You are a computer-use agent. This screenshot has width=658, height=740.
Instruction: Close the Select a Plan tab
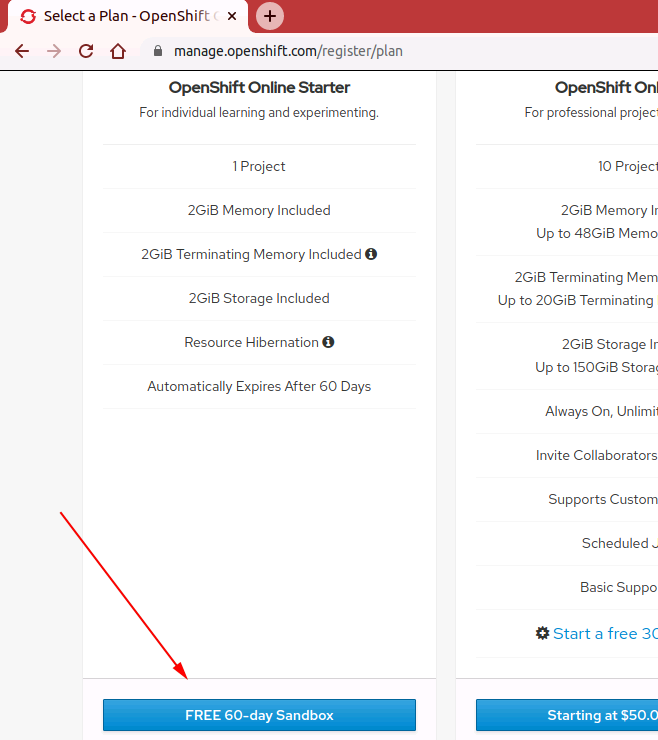tap(232, 16)
